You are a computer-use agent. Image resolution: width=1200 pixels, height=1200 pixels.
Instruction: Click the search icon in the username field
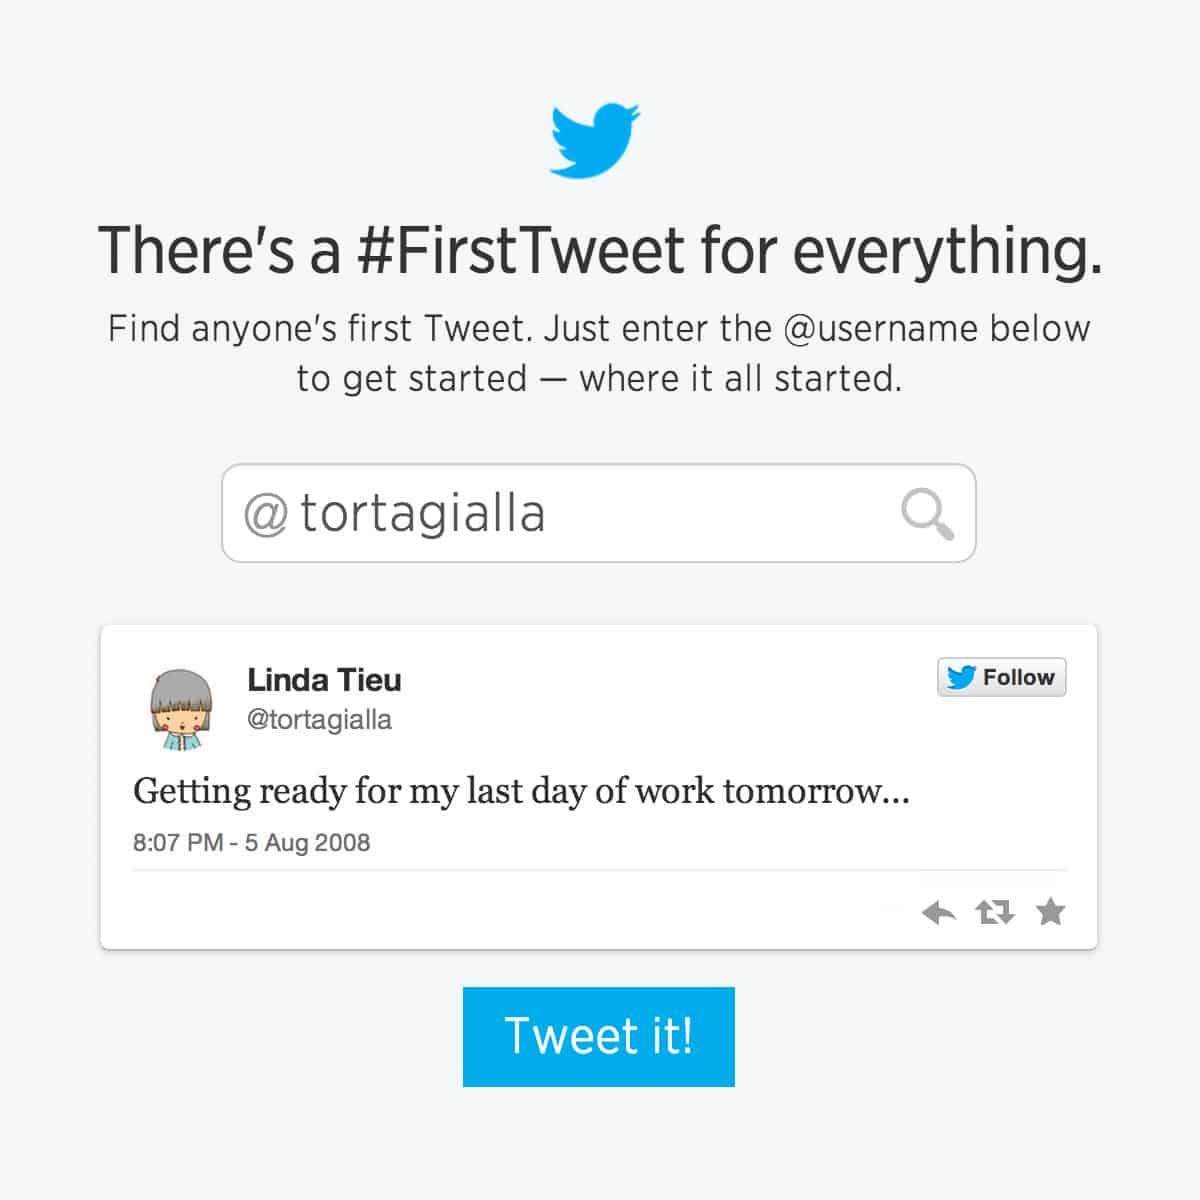click(x=930, y=513)
